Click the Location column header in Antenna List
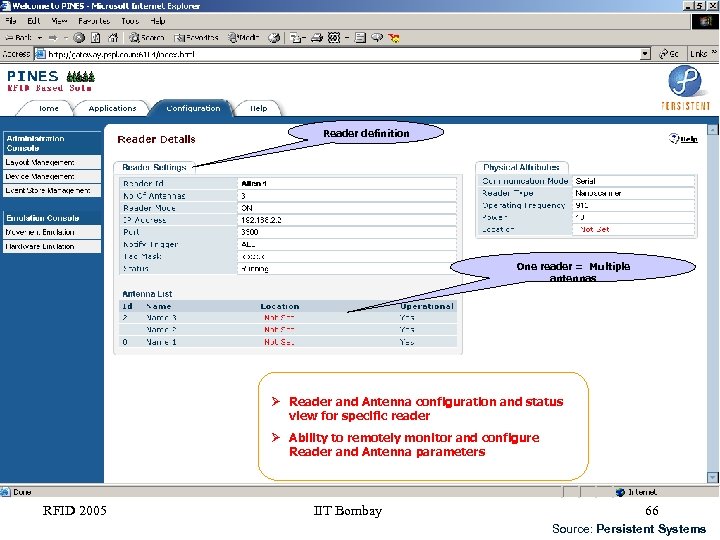 (280, 306)
